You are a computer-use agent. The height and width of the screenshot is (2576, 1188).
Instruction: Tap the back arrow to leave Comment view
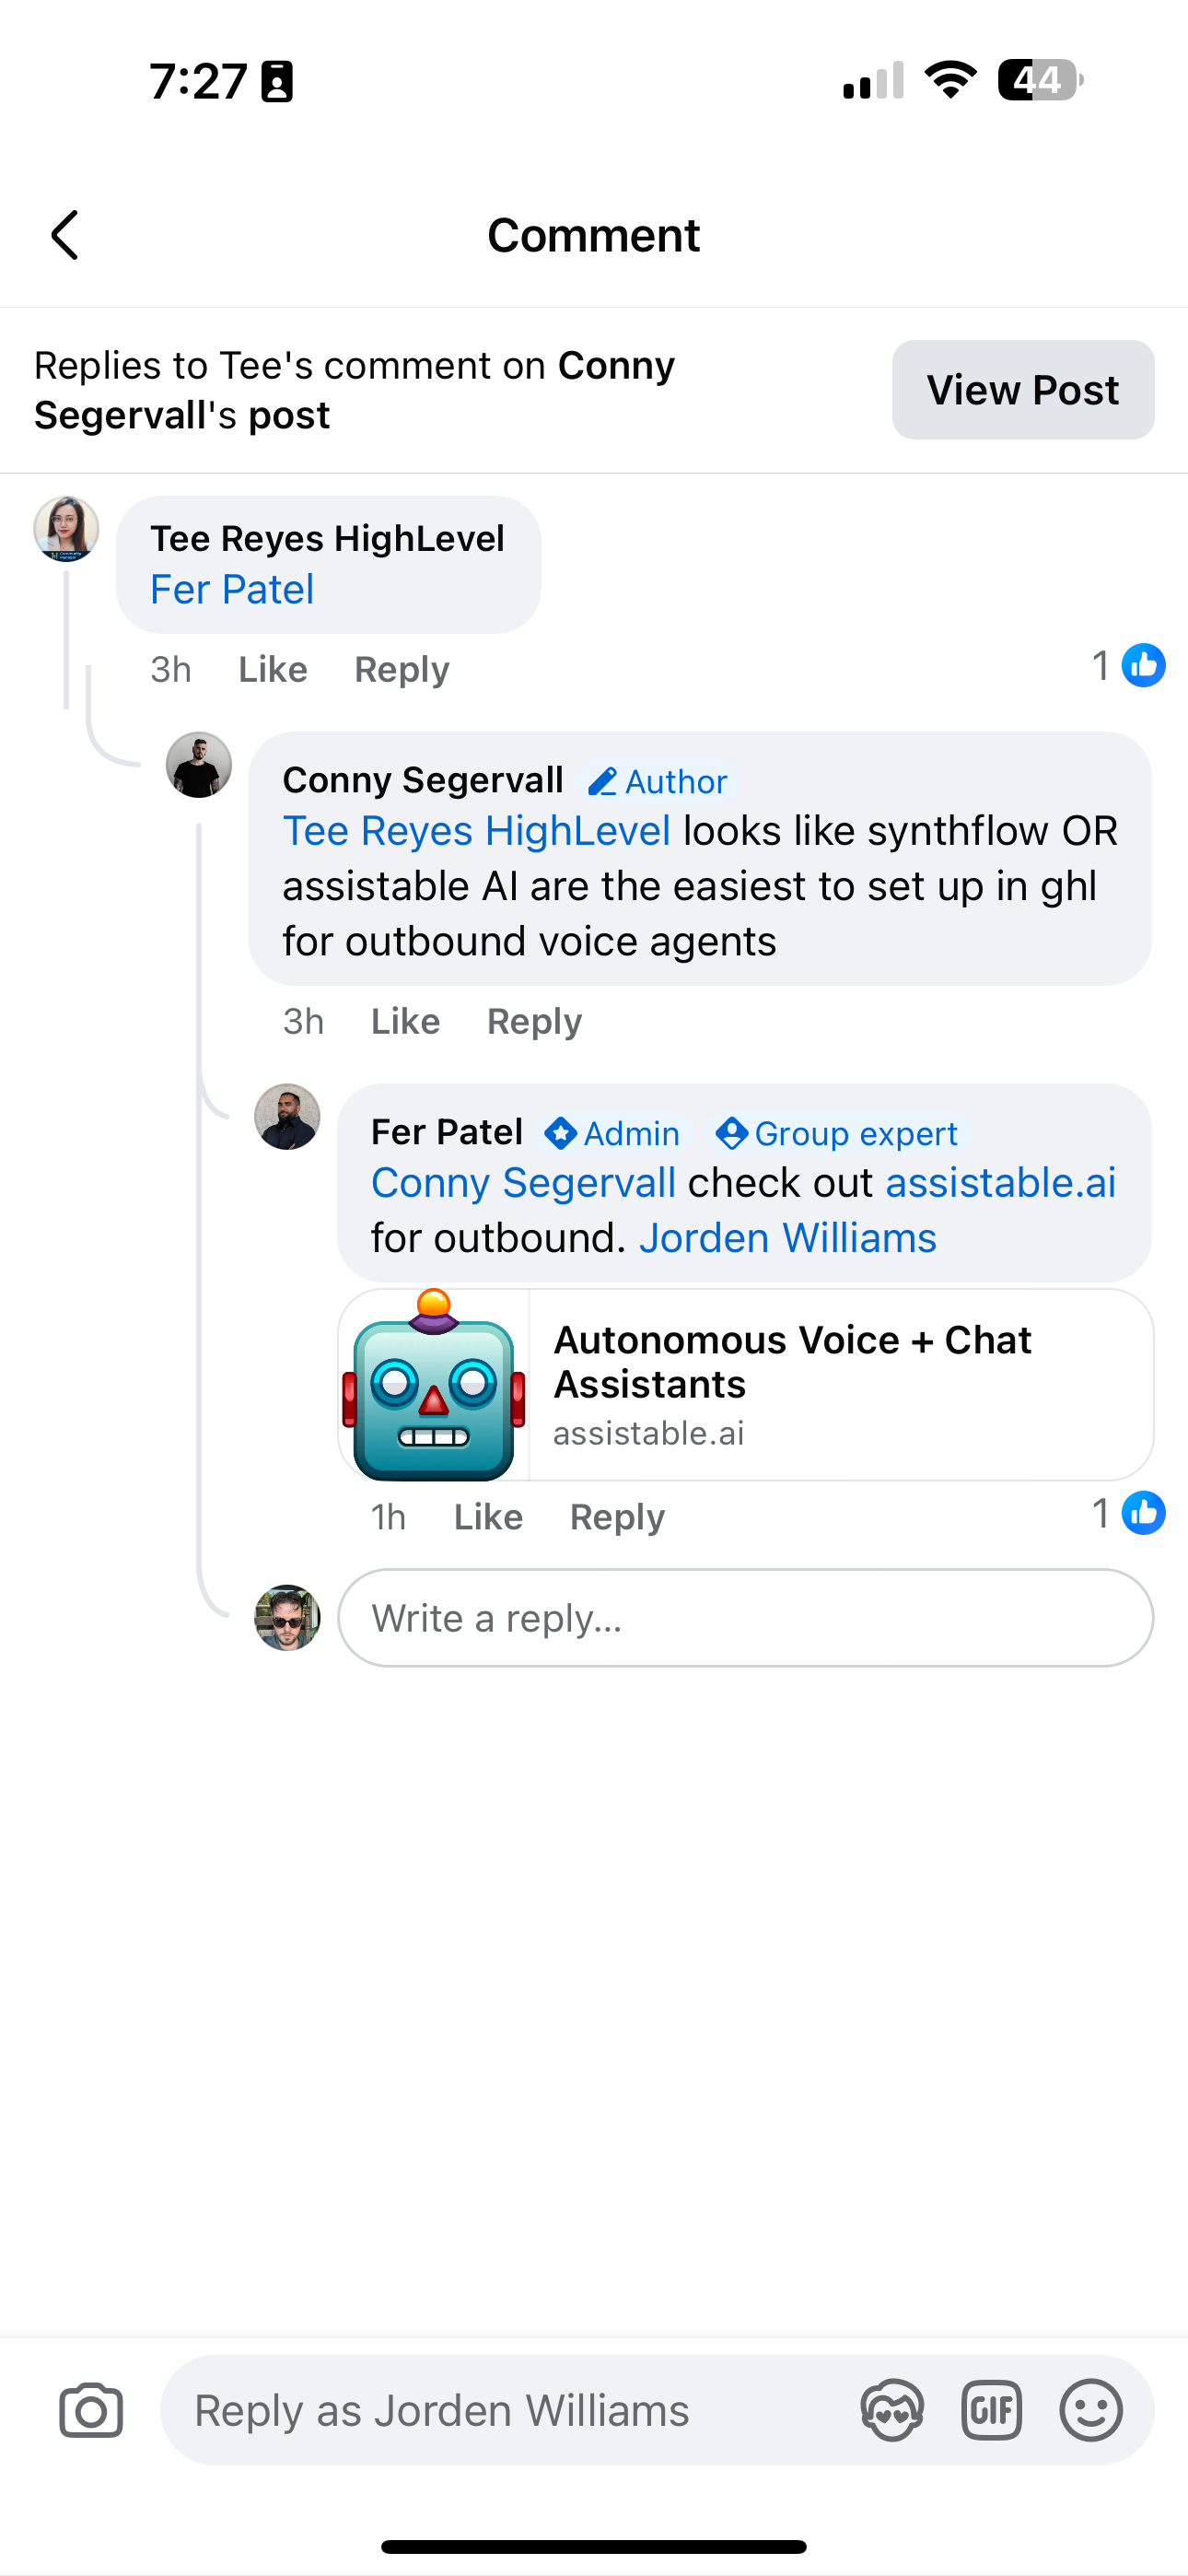[64, 235]
